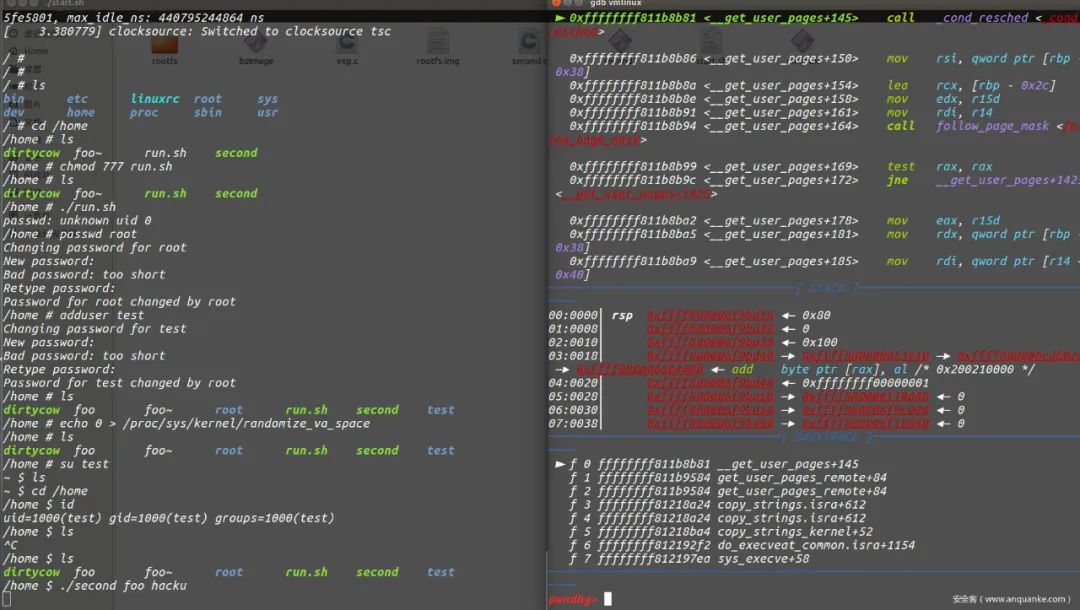The height and width of the screenshot is (610, 1080).
Task: Click the '^C' interrupt line
Action: [x=10, y=545]
